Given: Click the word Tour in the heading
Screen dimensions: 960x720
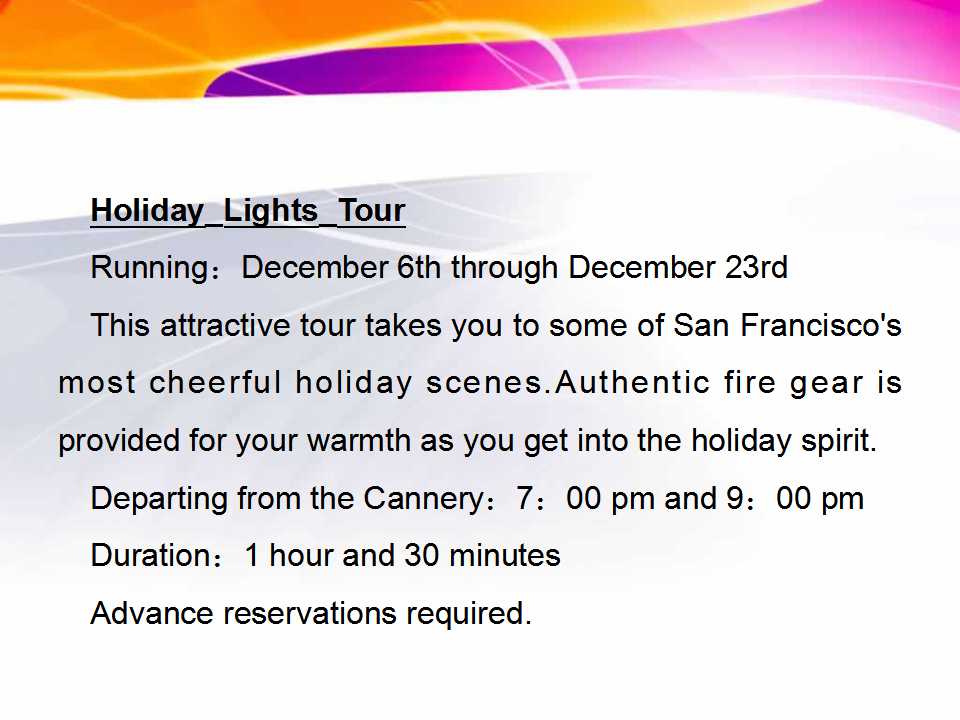Looking at the screenshot, I should tap(372, 211).
